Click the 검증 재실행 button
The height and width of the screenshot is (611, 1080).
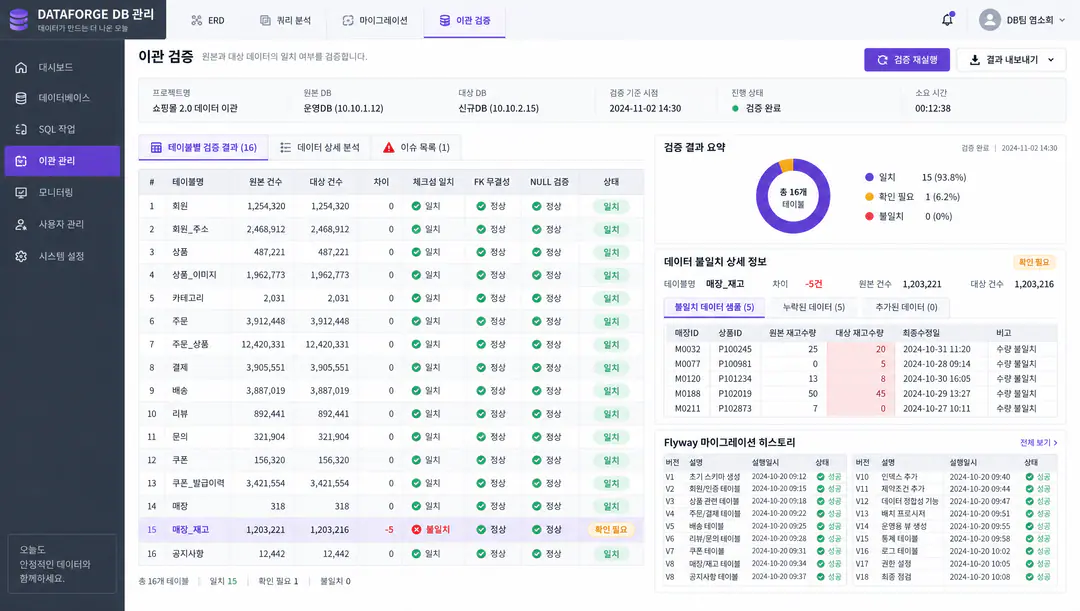tap(907, 60)
